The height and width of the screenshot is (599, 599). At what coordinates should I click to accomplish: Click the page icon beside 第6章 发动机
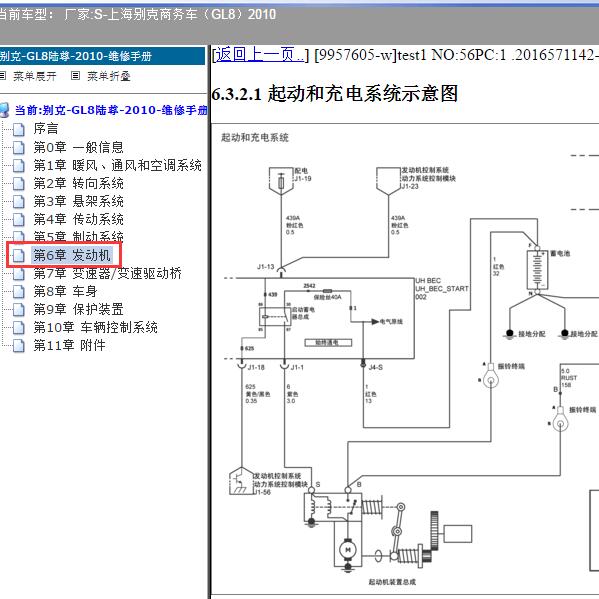[x=18, y=256]
